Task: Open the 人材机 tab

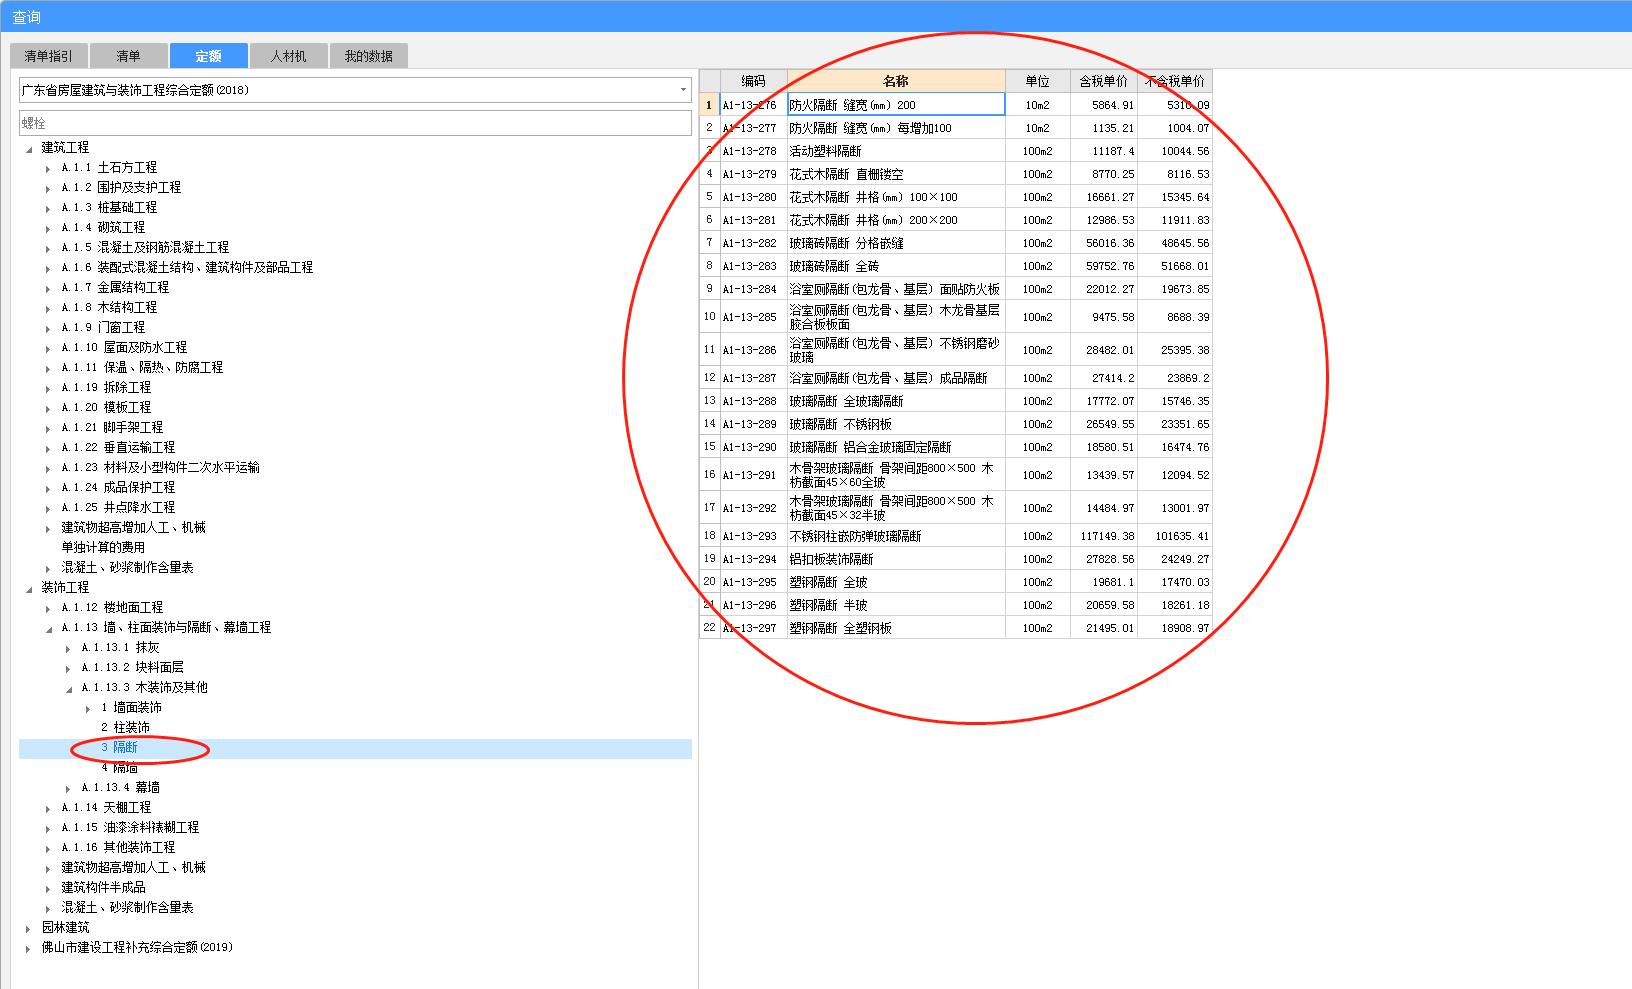Action: click(x=288, y=56)
